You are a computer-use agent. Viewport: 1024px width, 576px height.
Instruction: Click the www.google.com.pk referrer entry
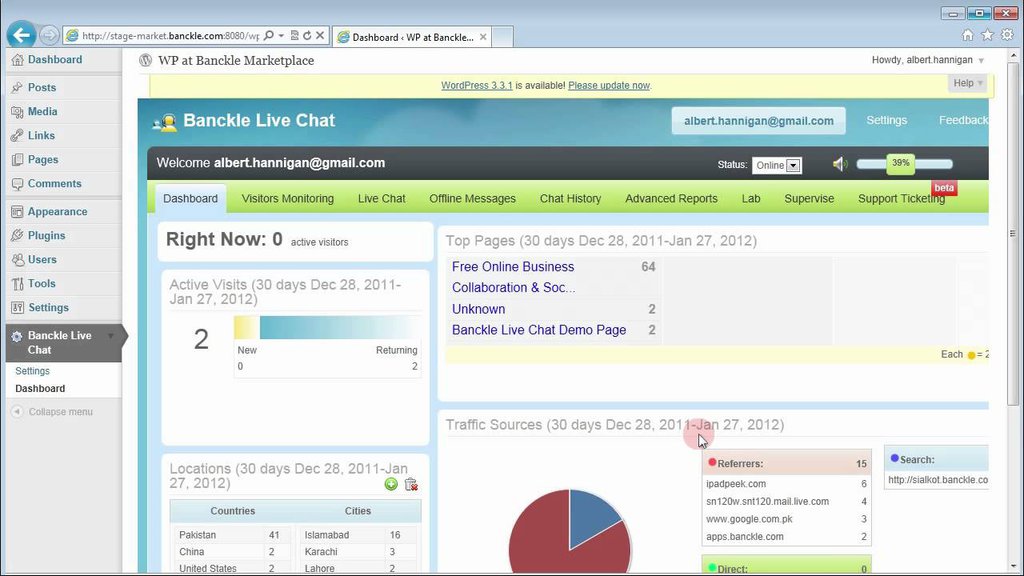(x=749, y=519)
